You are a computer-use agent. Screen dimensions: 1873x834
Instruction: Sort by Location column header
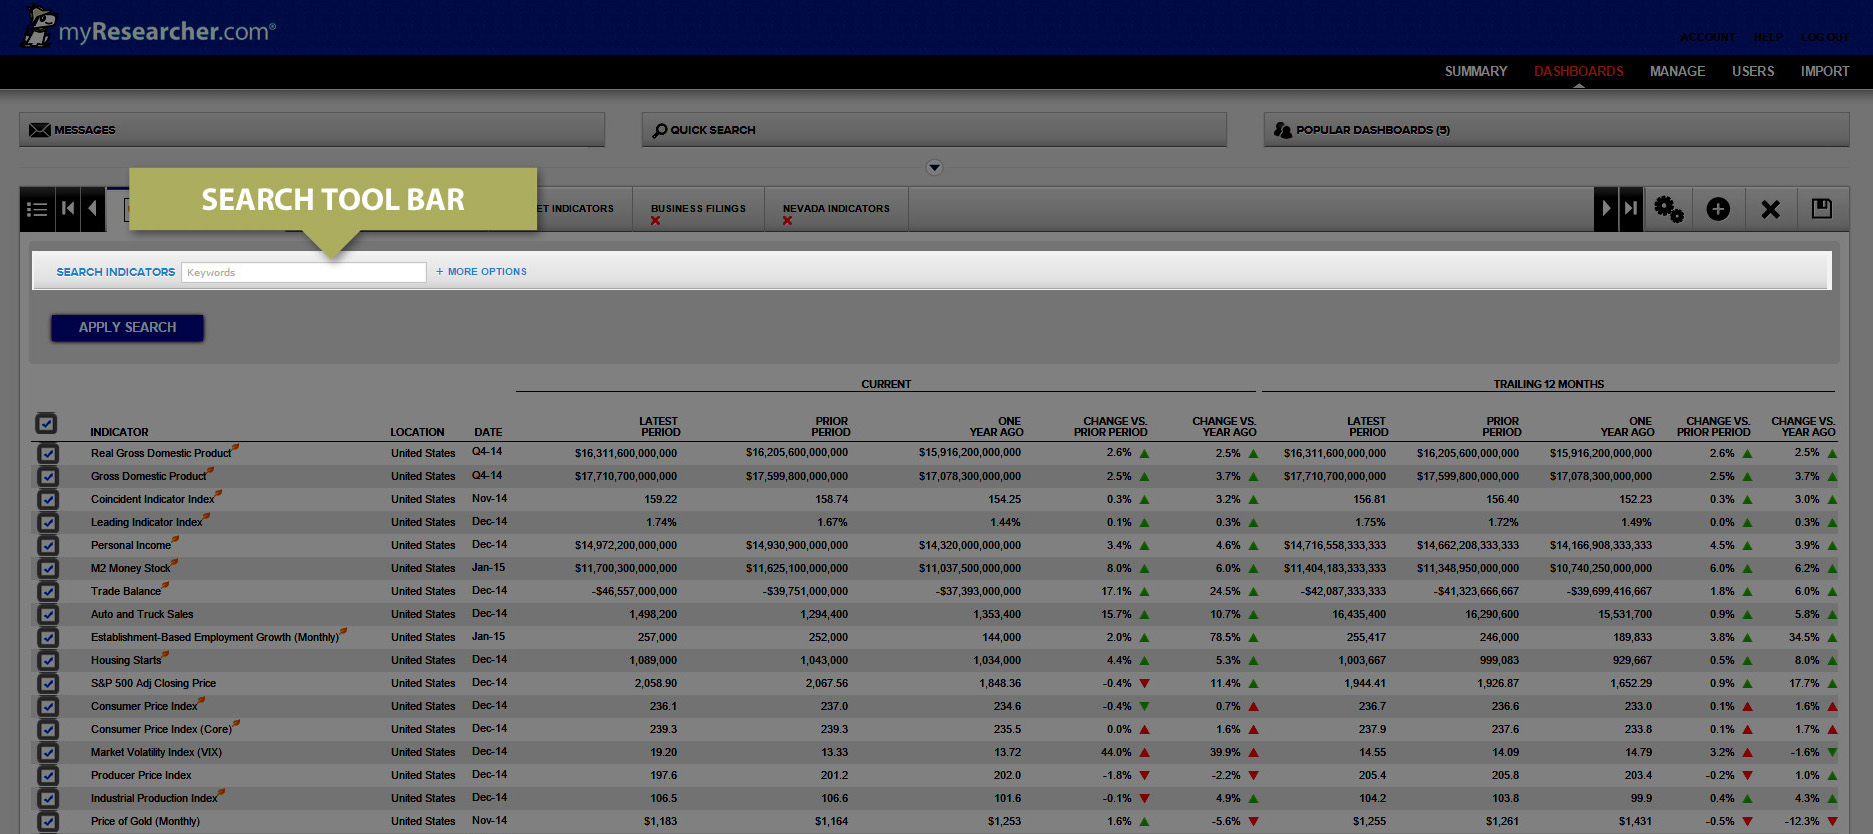click(x=417, y=432)
